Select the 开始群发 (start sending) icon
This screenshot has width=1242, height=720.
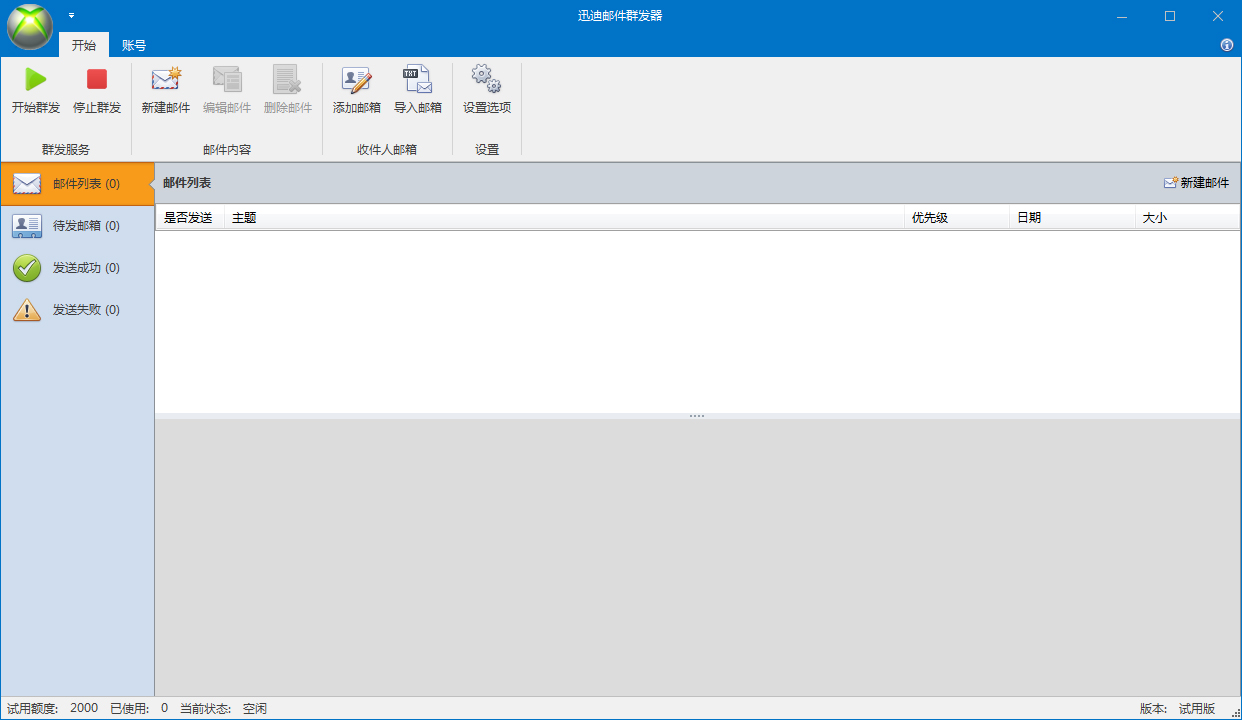(x=35, y=90)
